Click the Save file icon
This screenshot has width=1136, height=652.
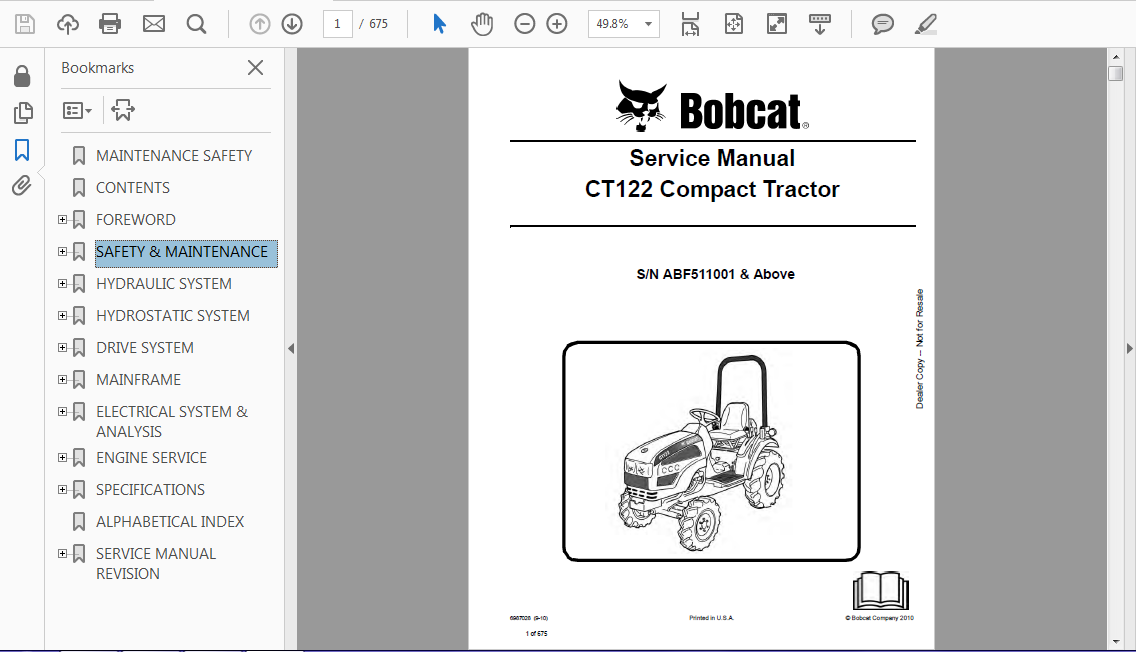(25, 24)
